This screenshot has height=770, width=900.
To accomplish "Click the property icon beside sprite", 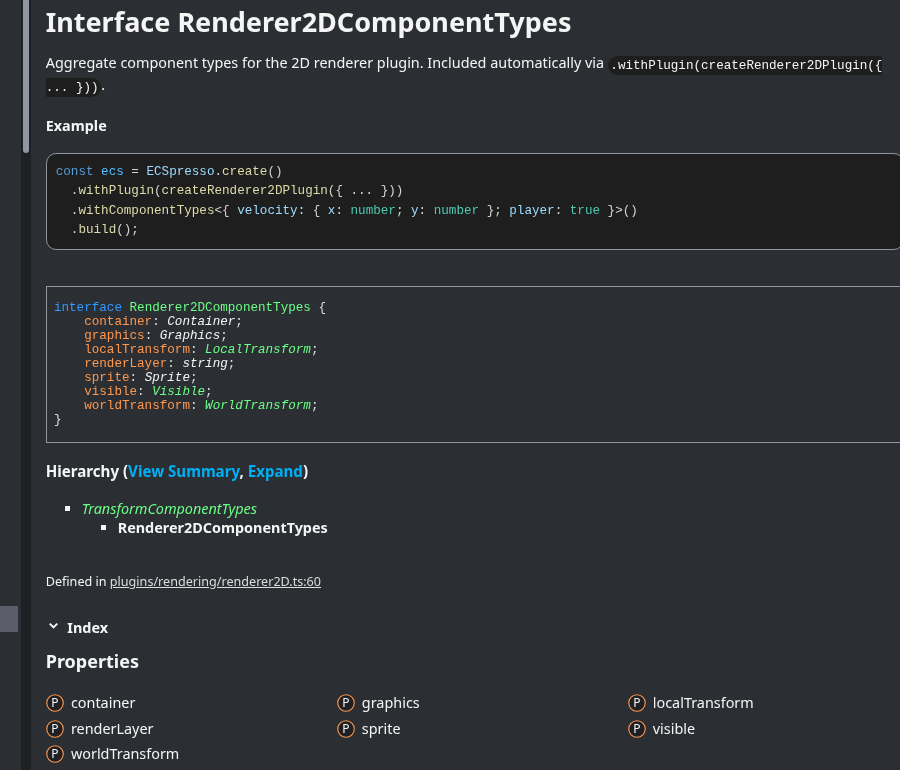I will coord(346,729).
